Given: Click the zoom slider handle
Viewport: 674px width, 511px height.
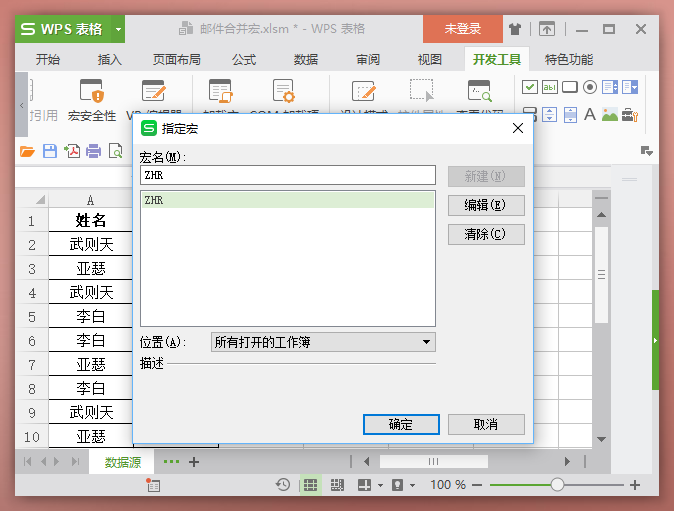Looking at the screenshot, I should coord(557,485).
